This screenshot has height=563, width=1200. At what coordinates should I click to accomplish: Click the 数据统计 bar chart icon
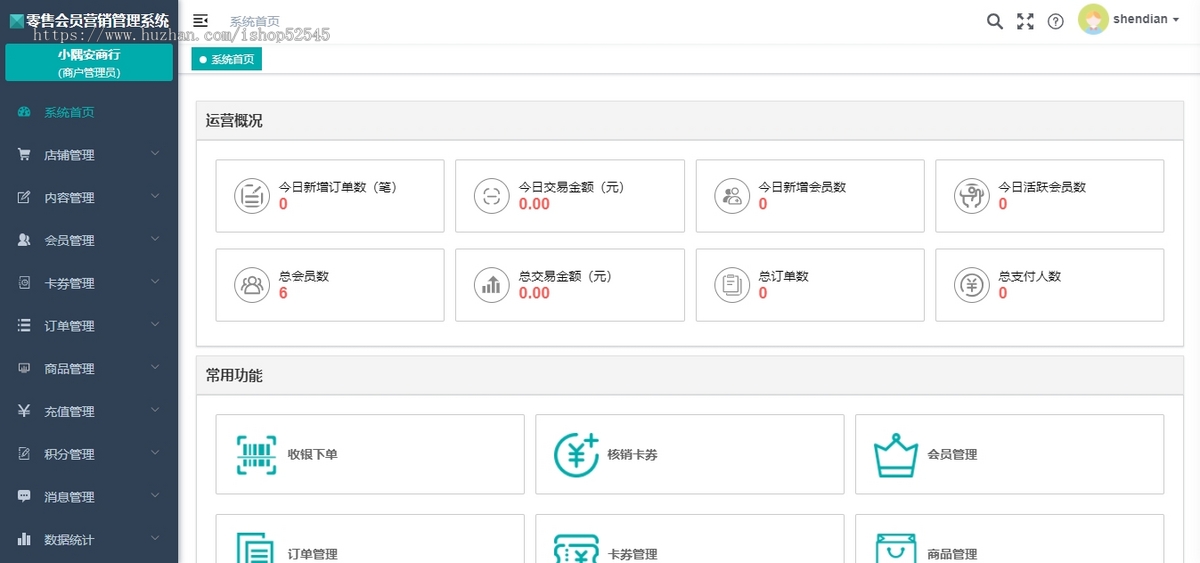(24, 540)
